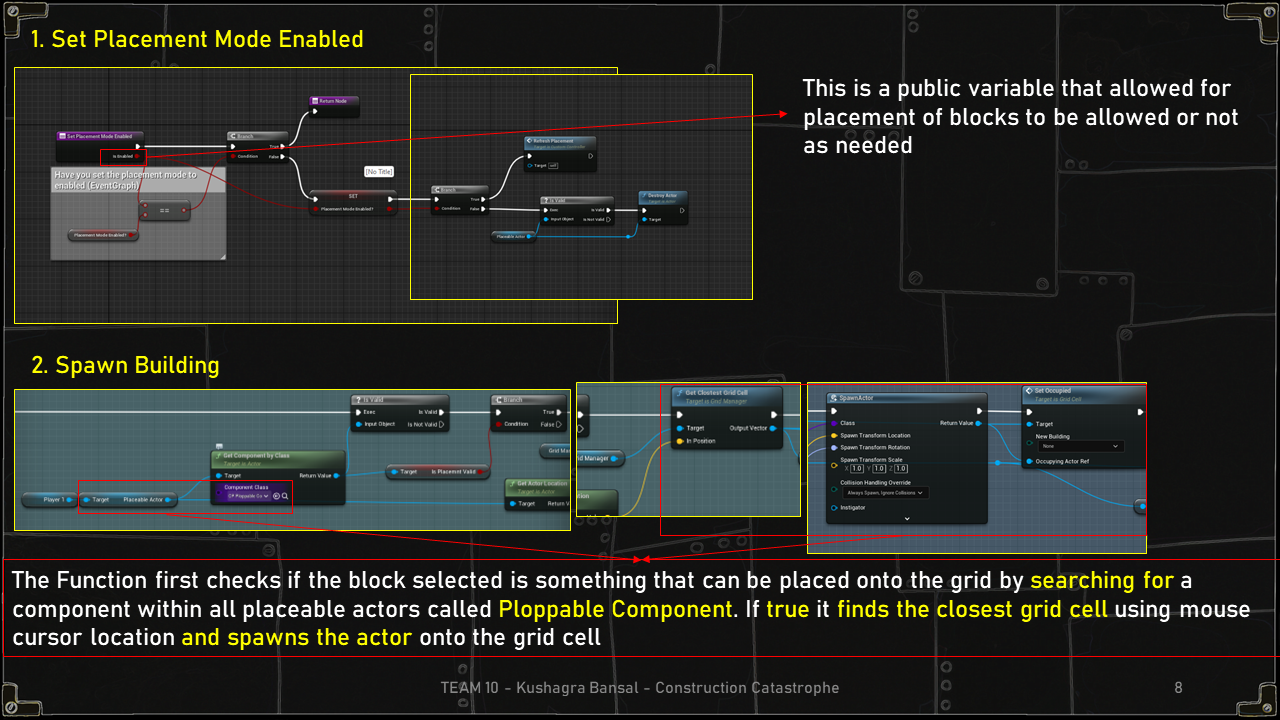Image resolution: width=1280 pixels, height=720 pixels.
Task: Toggle the Is Enabled boolean pin
Action: click(136, 156)
